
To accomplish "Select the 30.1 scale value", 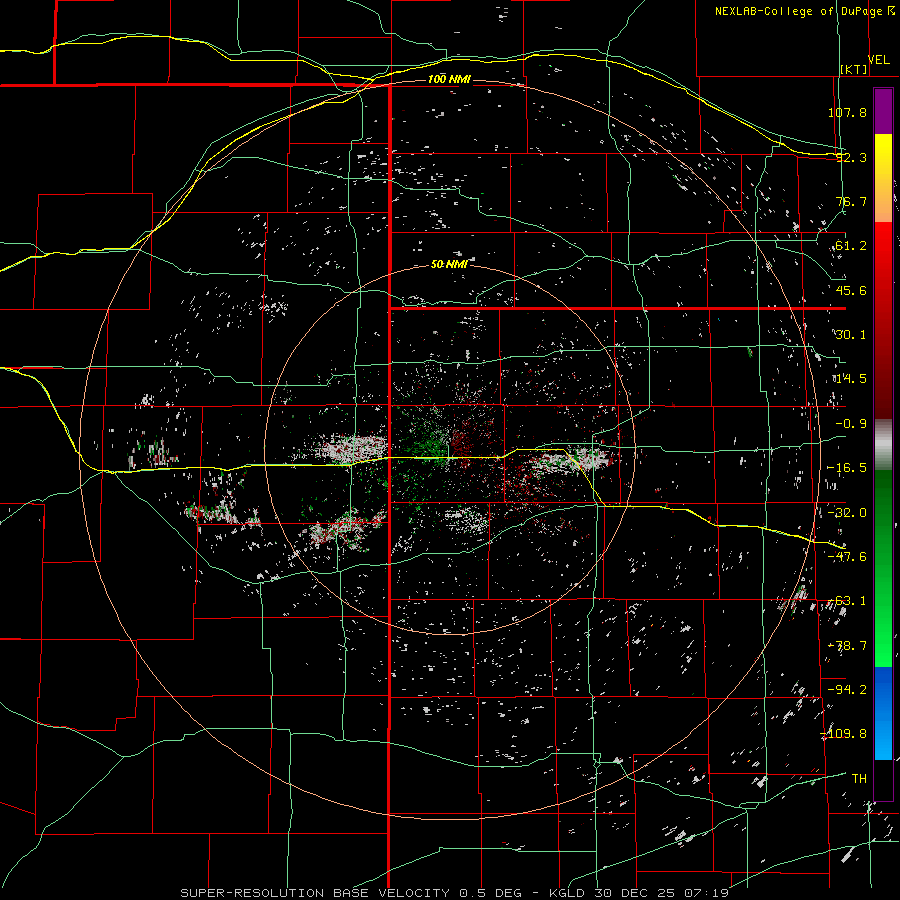I will coord(851,335).
